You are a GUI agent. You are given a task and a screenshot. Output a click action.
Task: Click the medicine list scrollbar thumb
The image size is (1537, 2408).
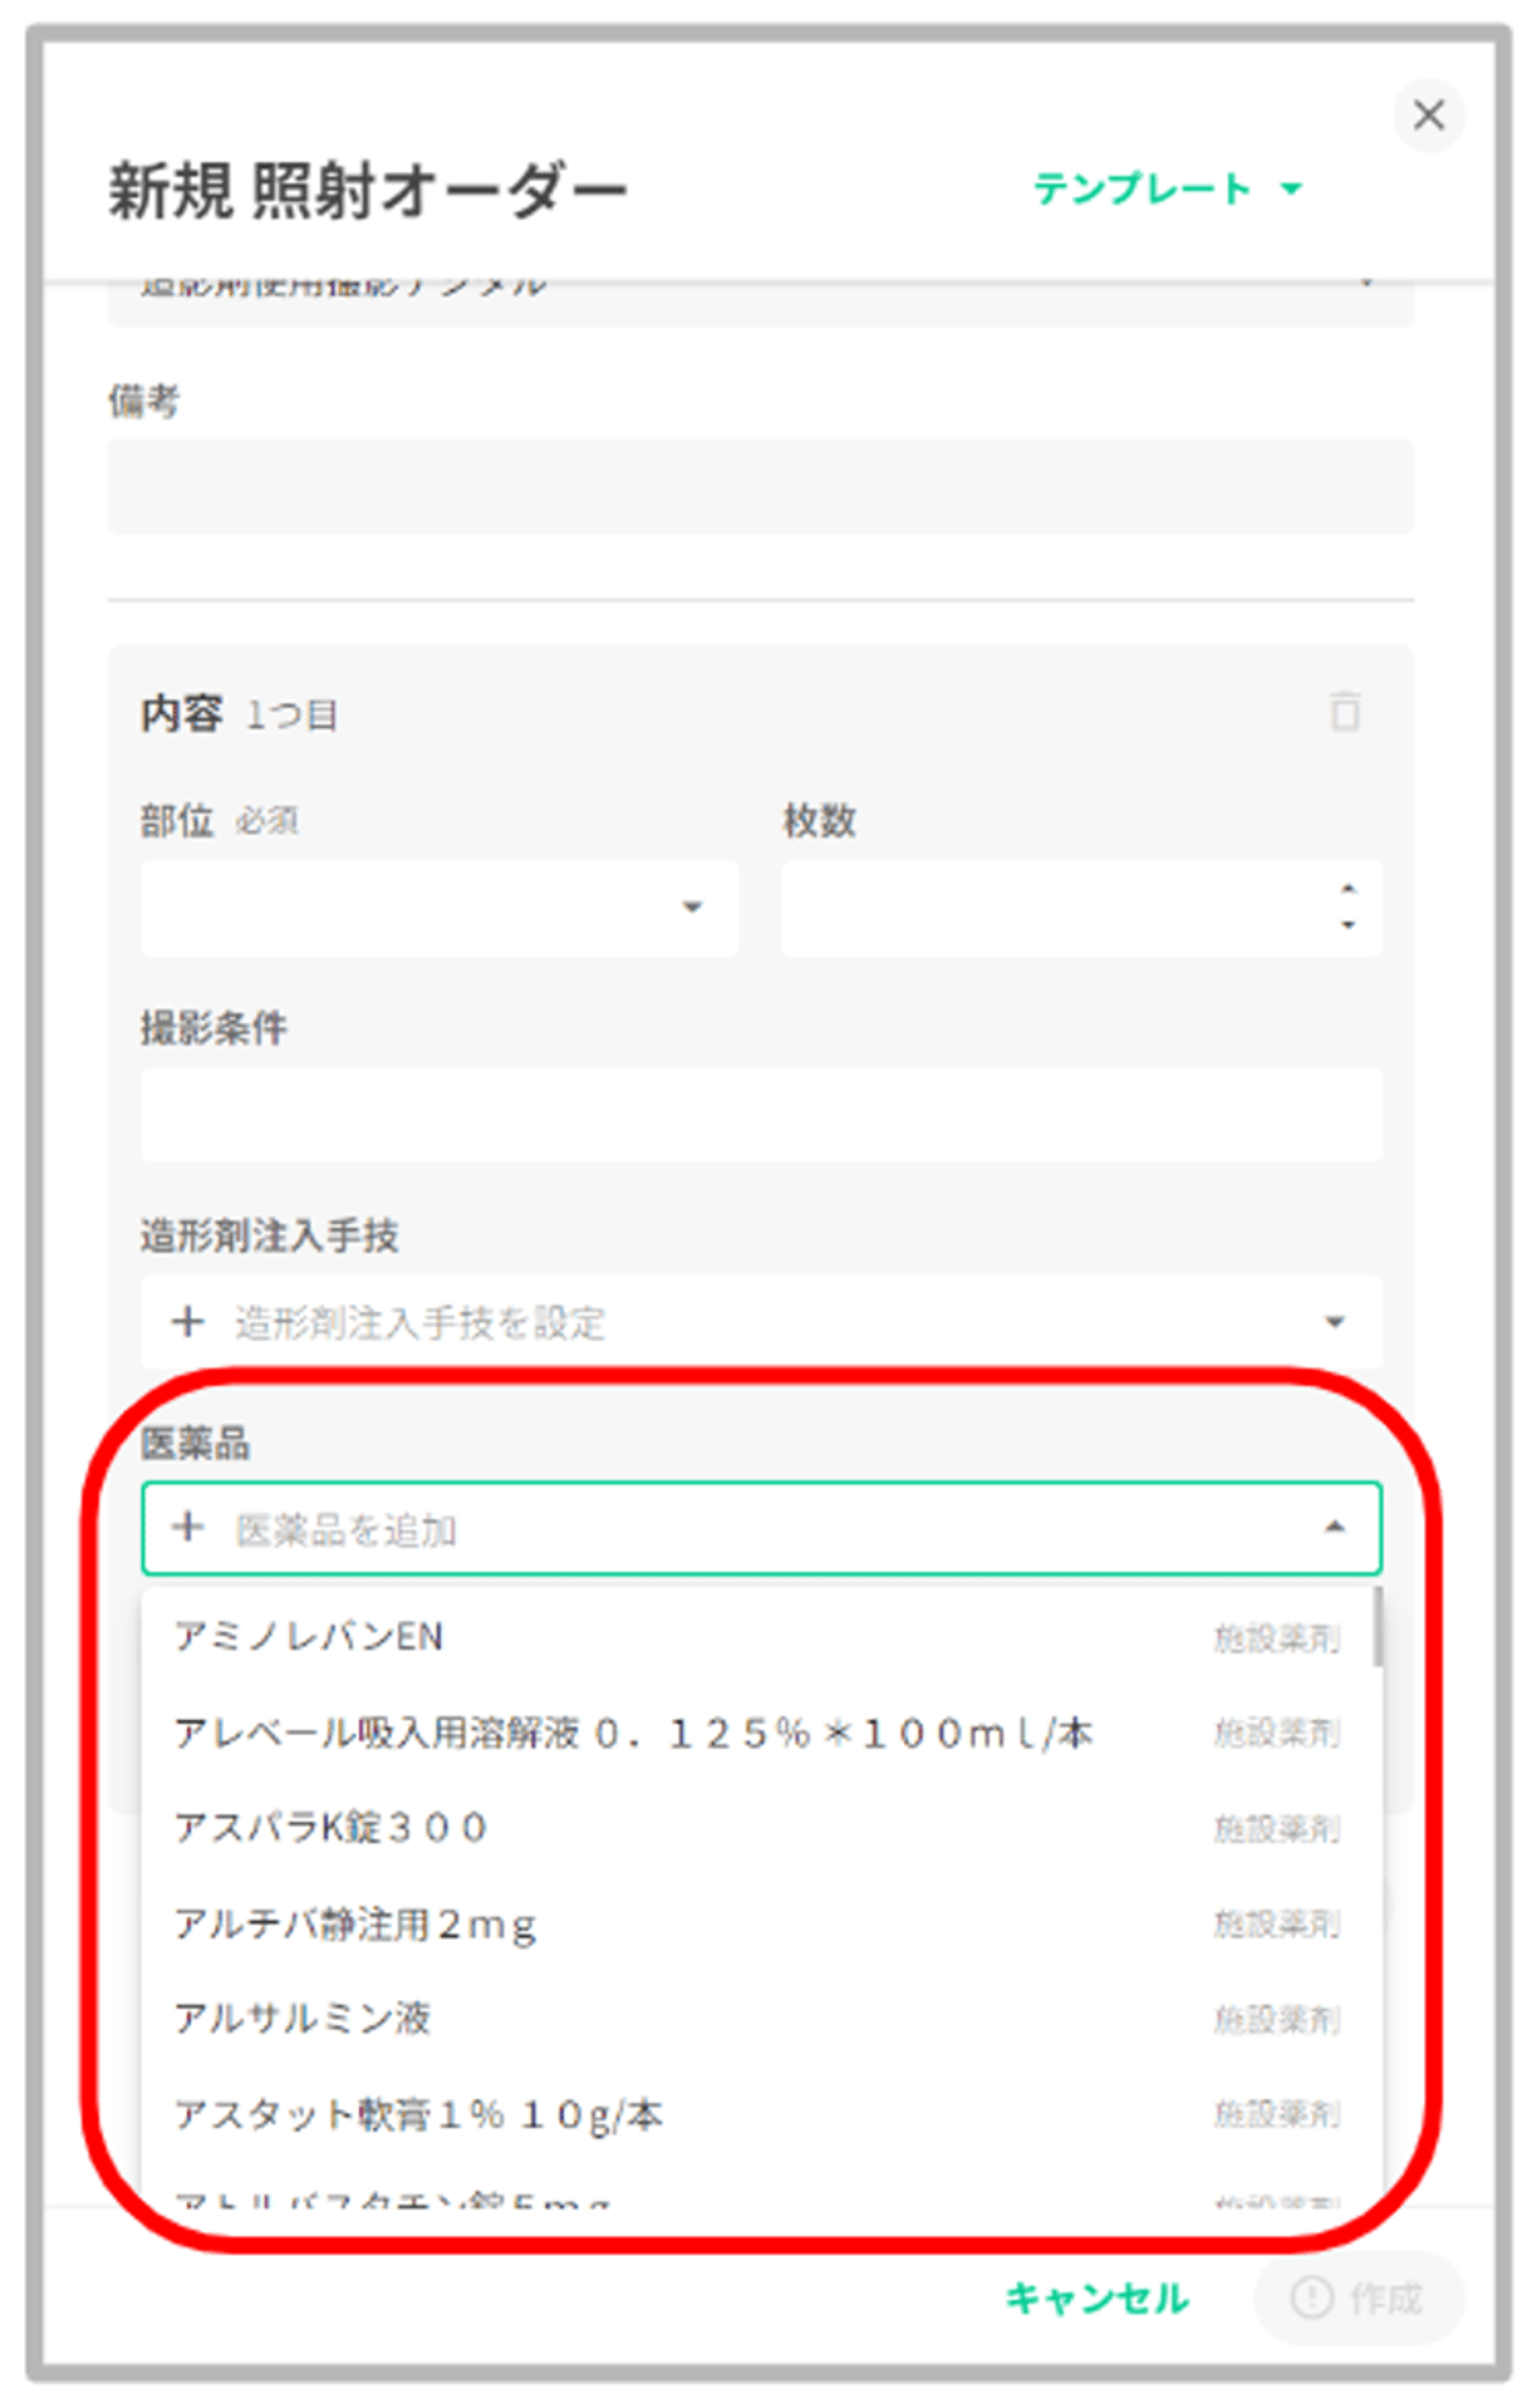click(x=1378, y=1627)
